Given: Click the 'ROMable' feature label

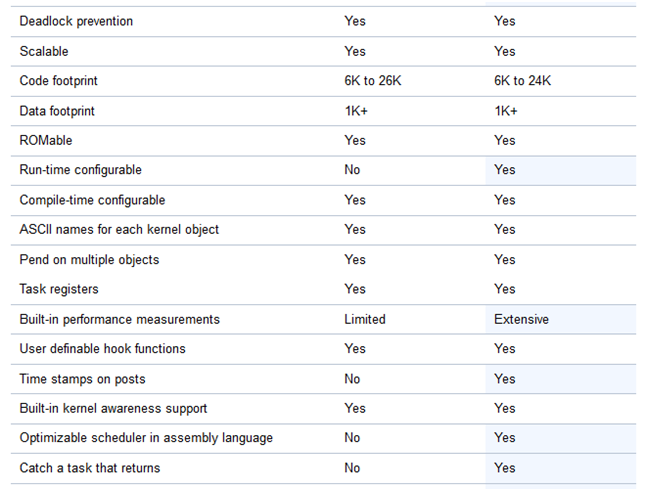Looking at the screenshot, I should 46,140.
